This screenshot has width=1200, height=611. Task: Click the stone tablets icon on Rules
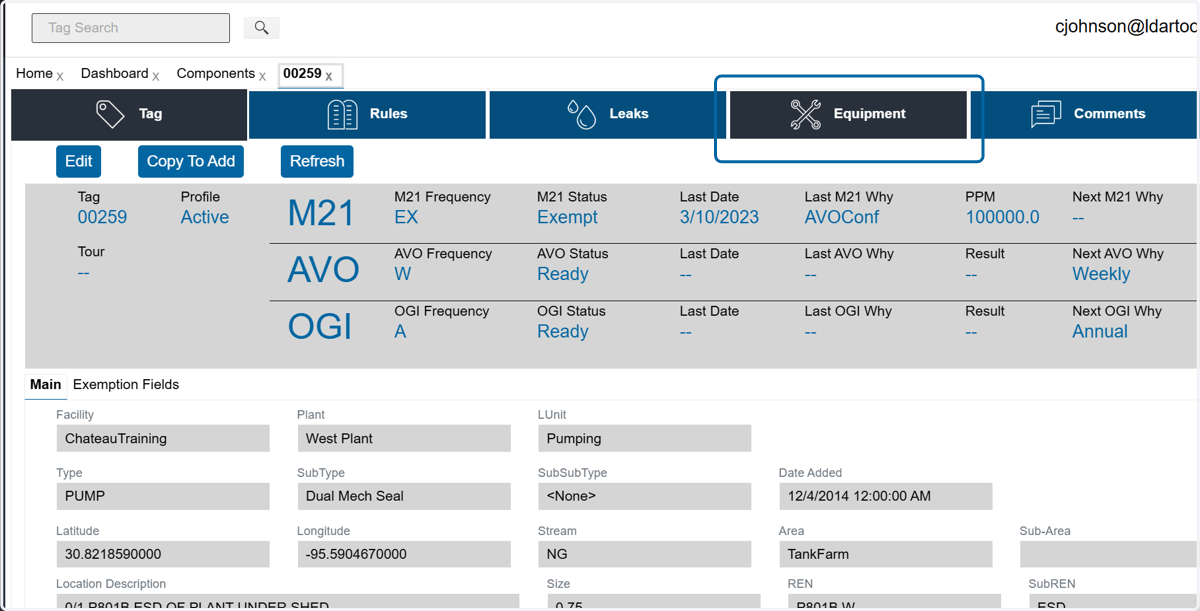point(342,114)
